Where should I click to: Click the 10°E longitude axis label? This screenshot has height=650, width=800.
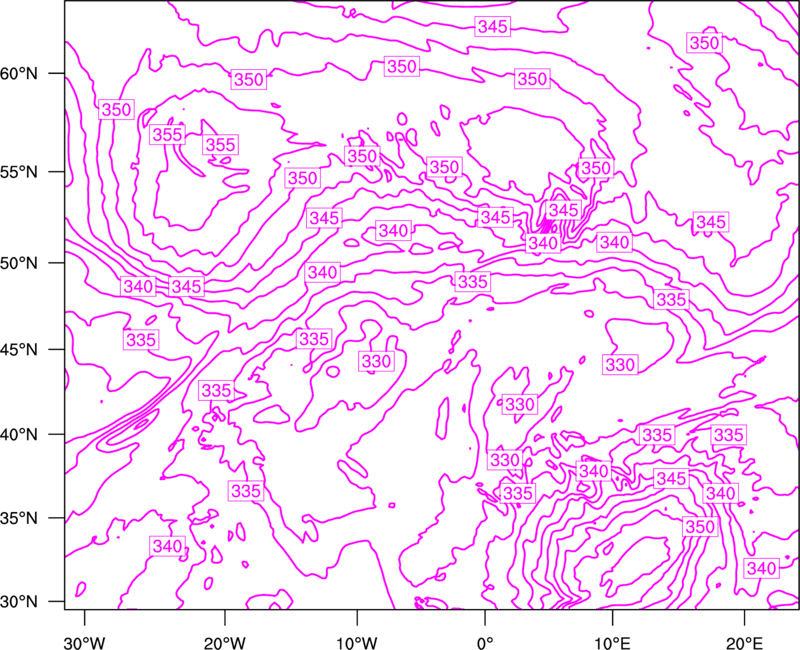pos(613,643)
